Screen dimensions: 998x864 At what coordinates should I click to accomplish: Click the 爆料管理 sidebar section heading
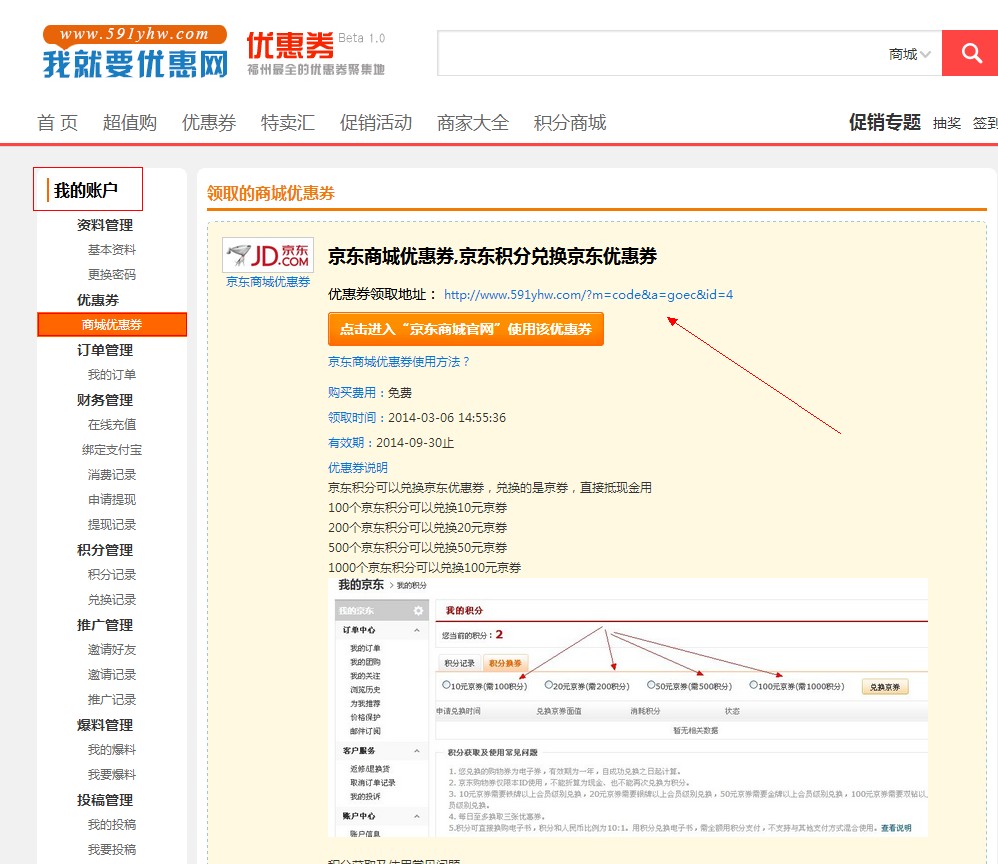click(105, 725)
